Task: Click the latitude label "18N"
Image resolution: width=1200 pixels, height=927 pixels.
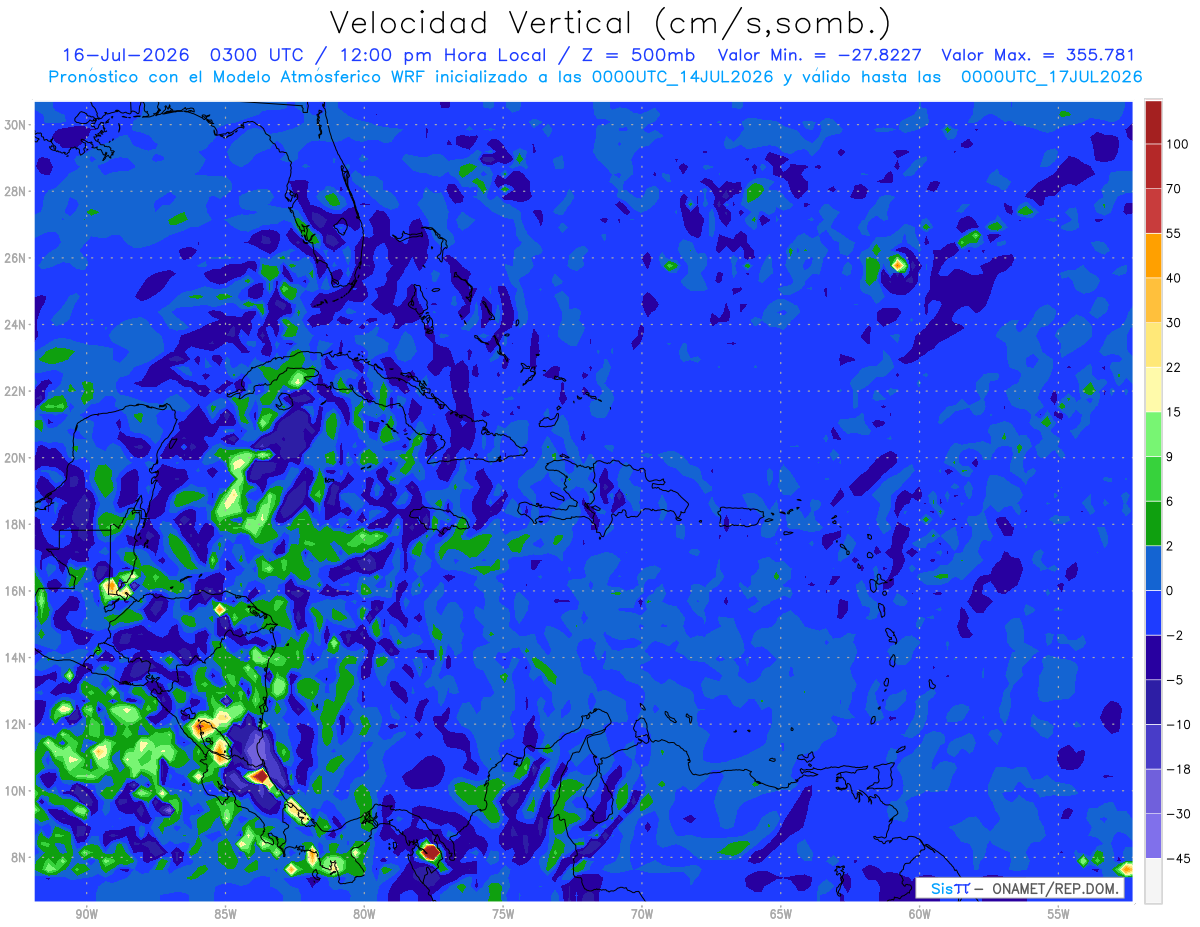Action: point(17,524)
